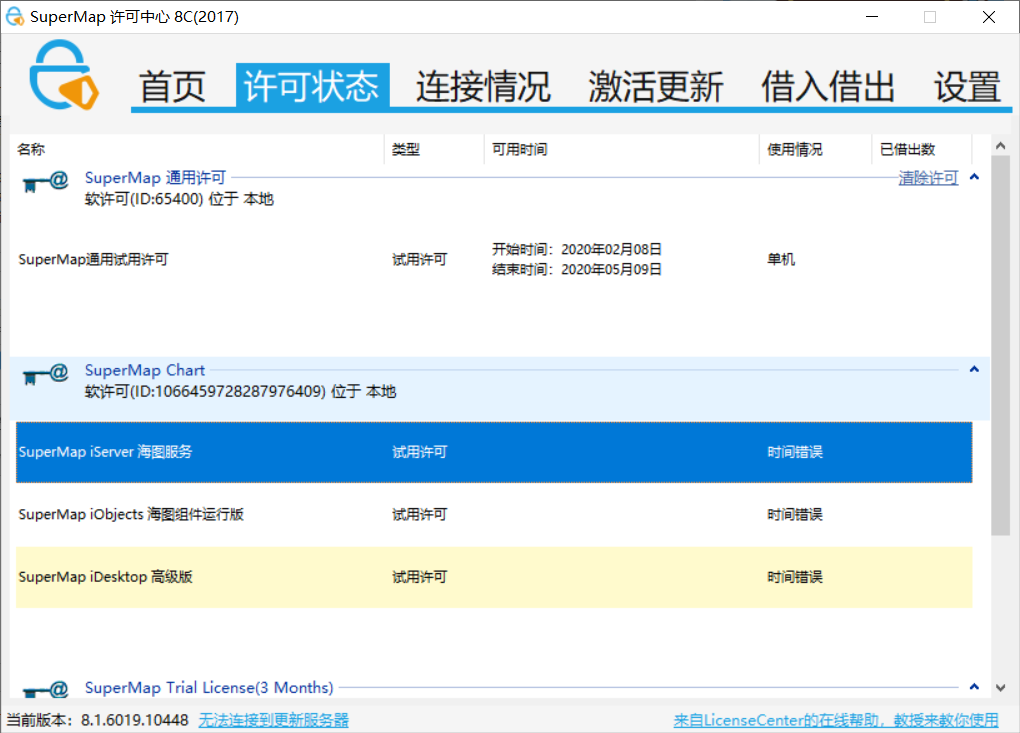The width and height of the screenshot is (1020, 733).
Task: Open the 首页 tab
Action: [x=172, y=87]
